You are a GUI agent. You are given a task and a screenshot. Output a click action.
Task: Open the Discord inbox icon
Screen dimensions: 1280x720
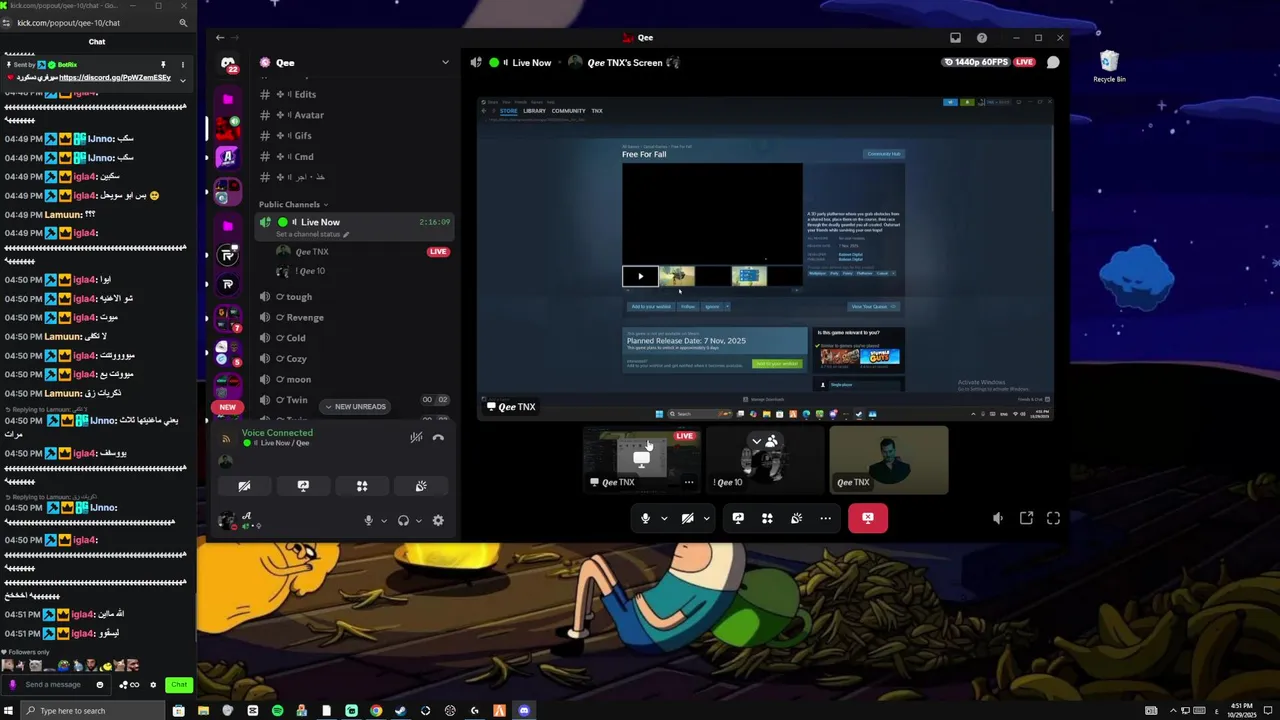(x=955, y=38)
